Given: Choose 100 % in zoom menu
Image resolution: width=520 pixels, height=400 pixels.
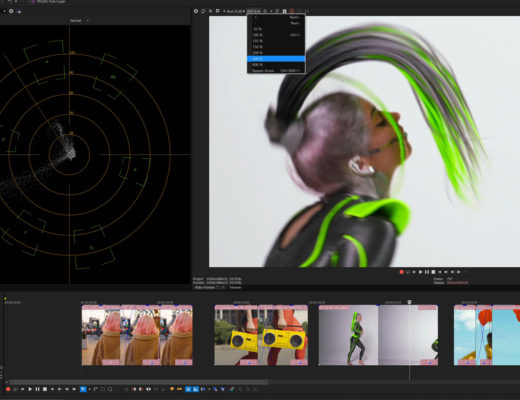Looking at the screenshot, I should point(276,35).
